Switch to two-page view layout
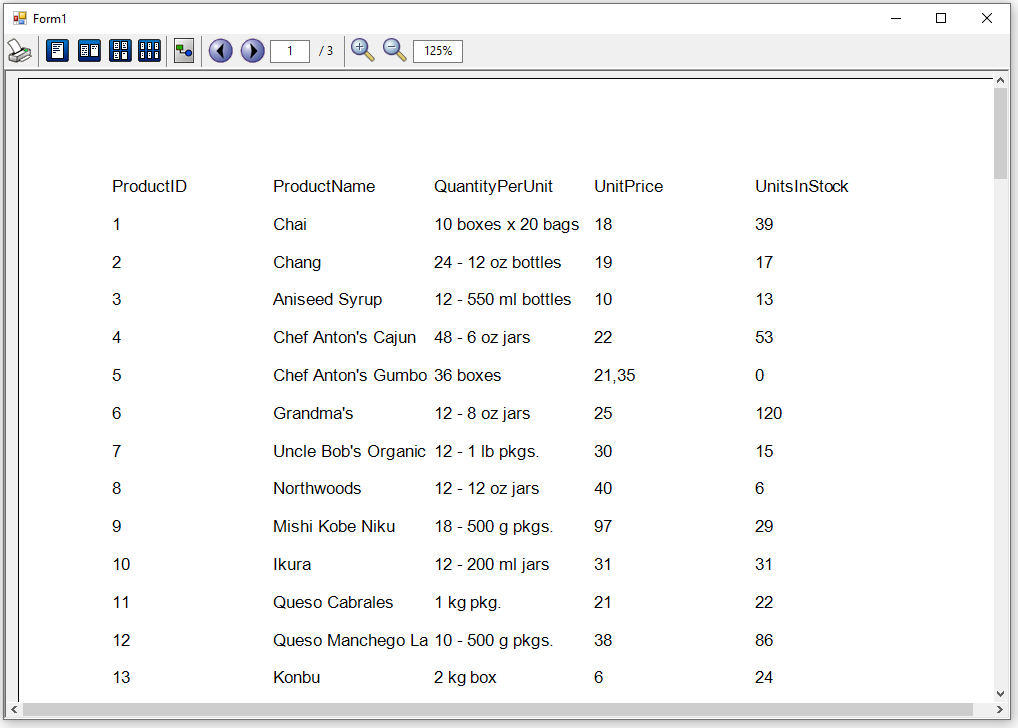 click(x=89, y=51)
